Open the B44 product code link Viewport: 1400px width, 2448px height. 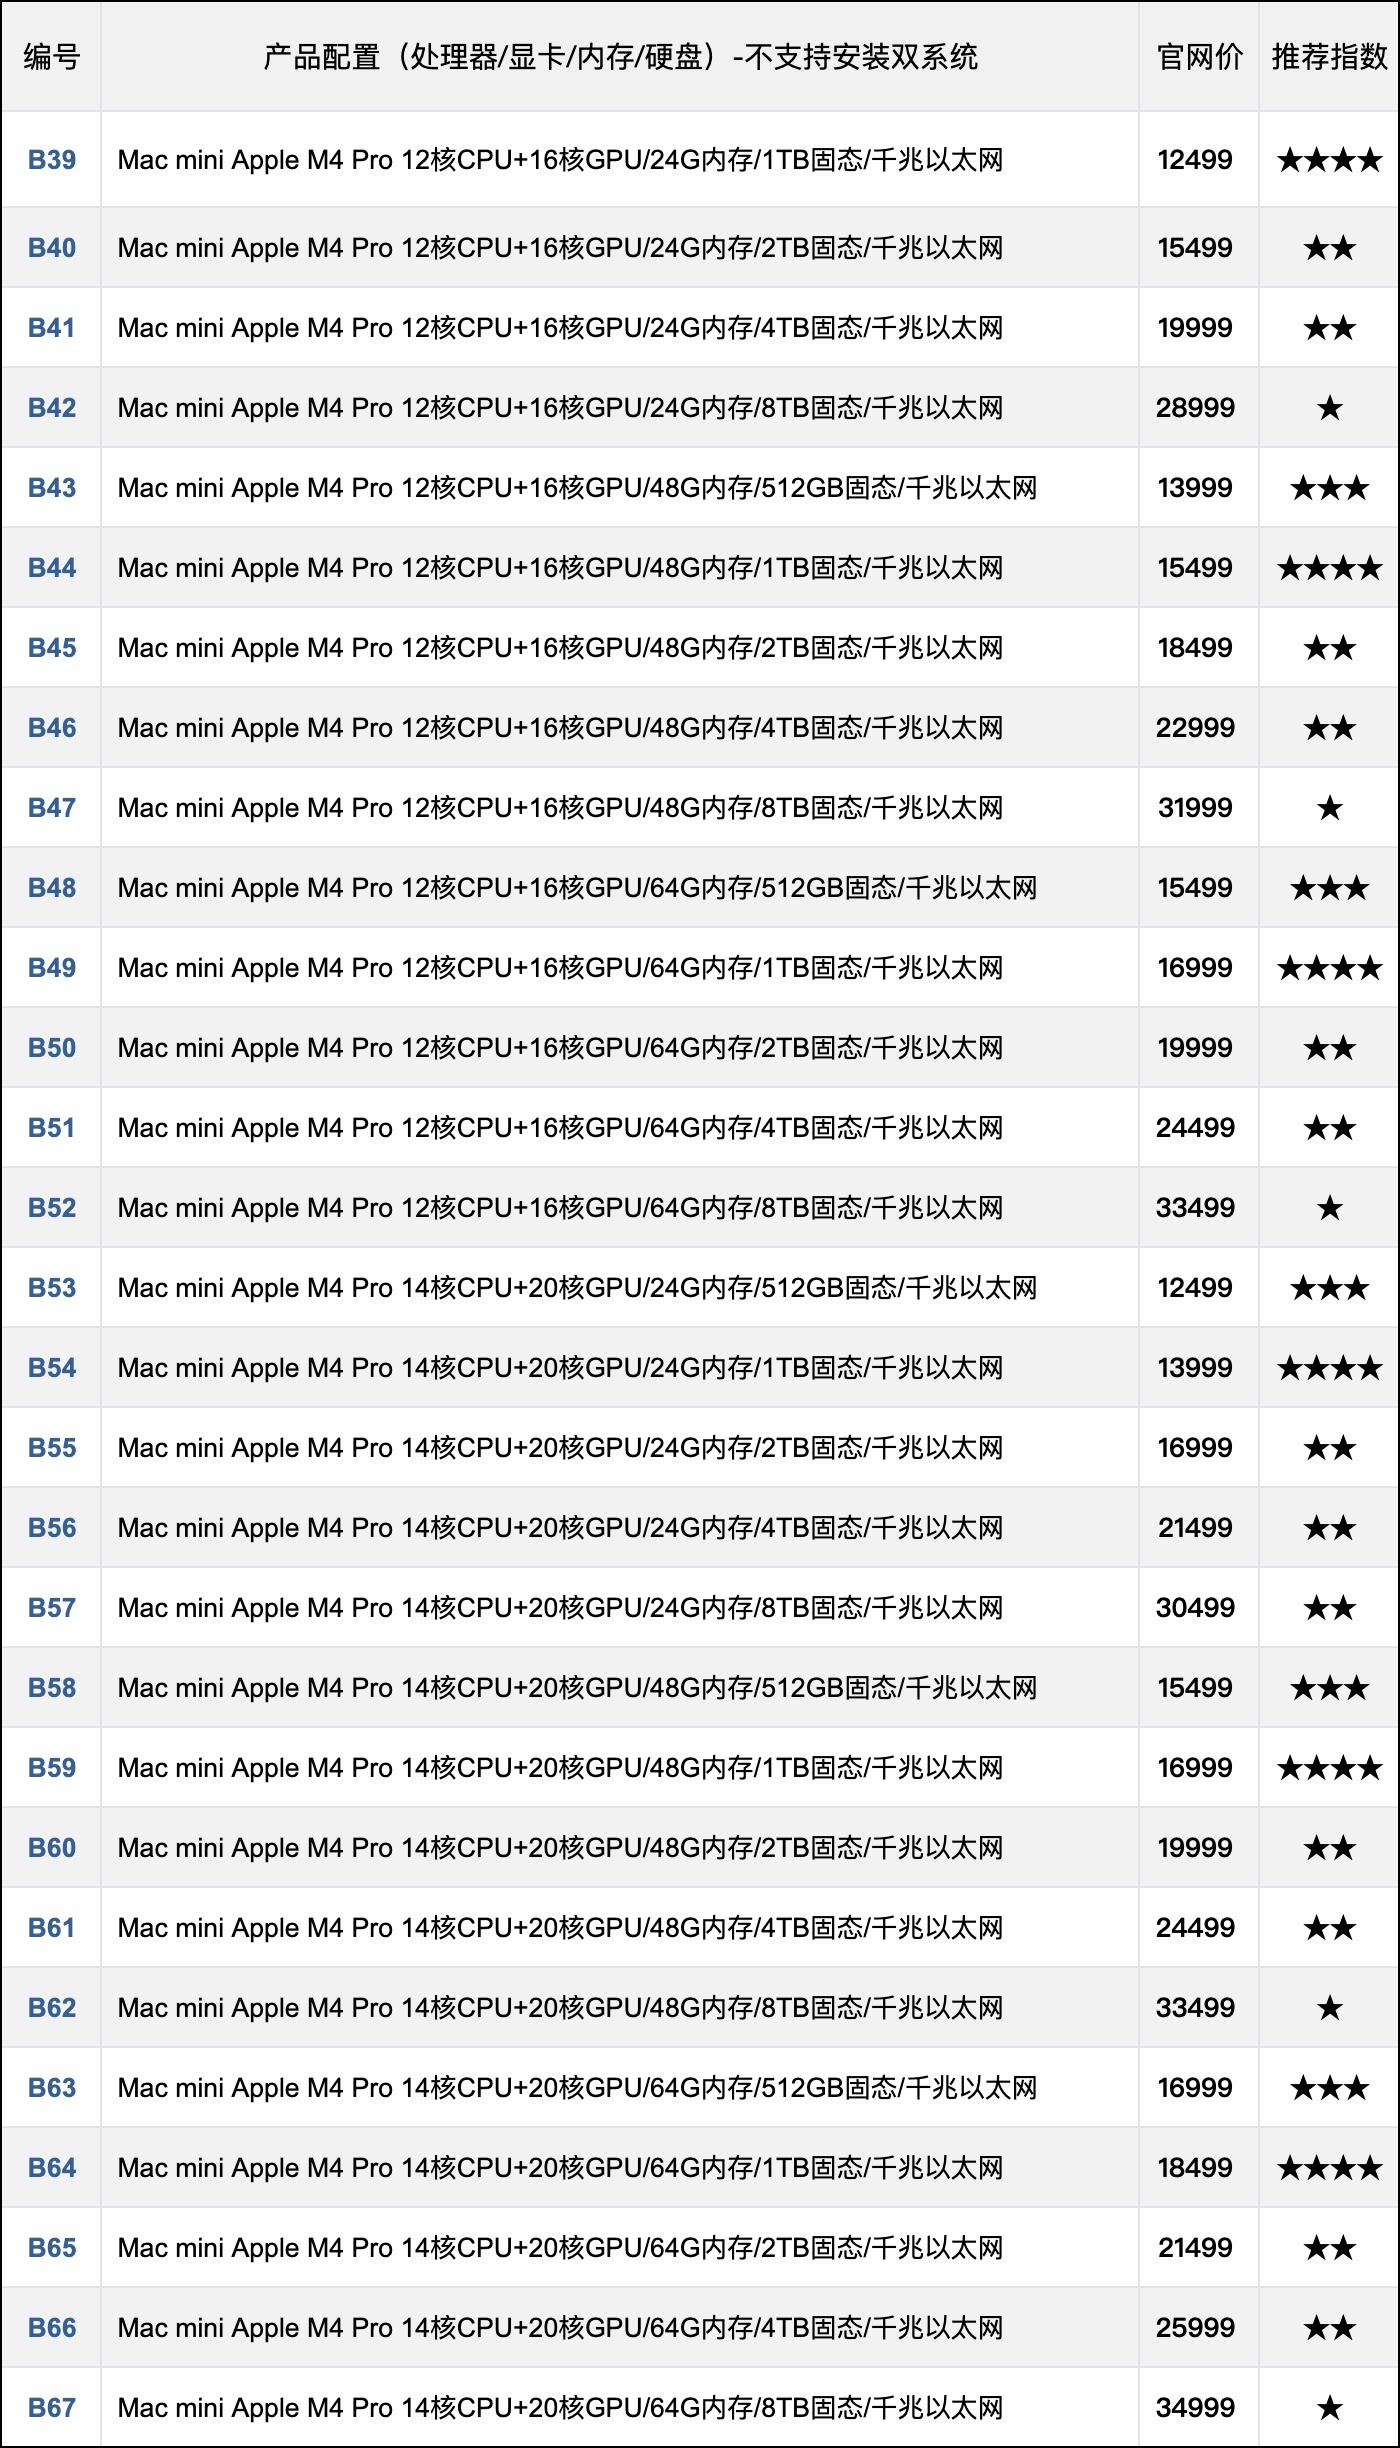[52, 568]
